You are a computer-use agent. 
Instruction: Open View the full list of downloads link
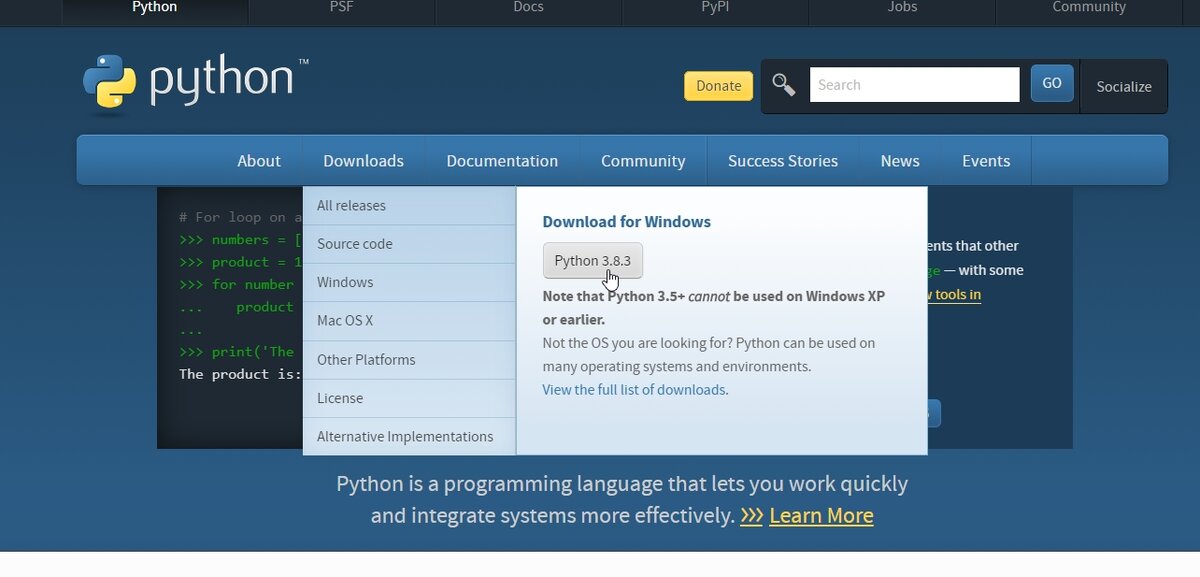pyautogui.click(x=635, y=390)
